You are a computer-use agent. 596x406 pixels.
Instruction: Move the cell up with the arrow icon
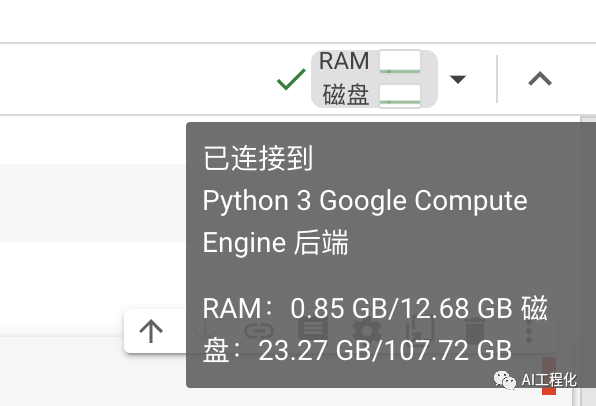pos(151,331)
